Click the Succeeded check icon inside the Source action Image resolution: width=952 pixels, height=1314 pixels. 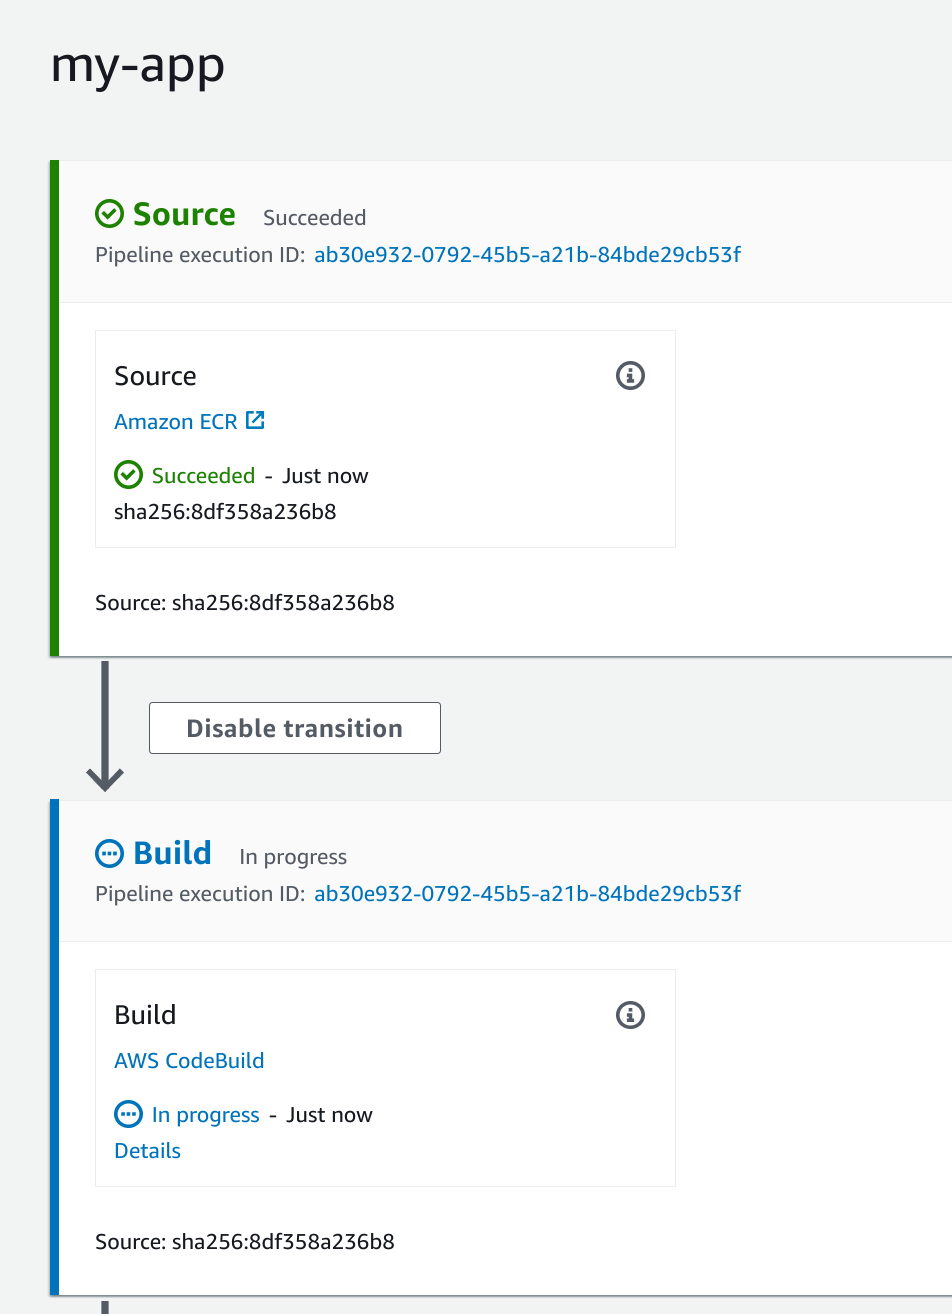128,475
